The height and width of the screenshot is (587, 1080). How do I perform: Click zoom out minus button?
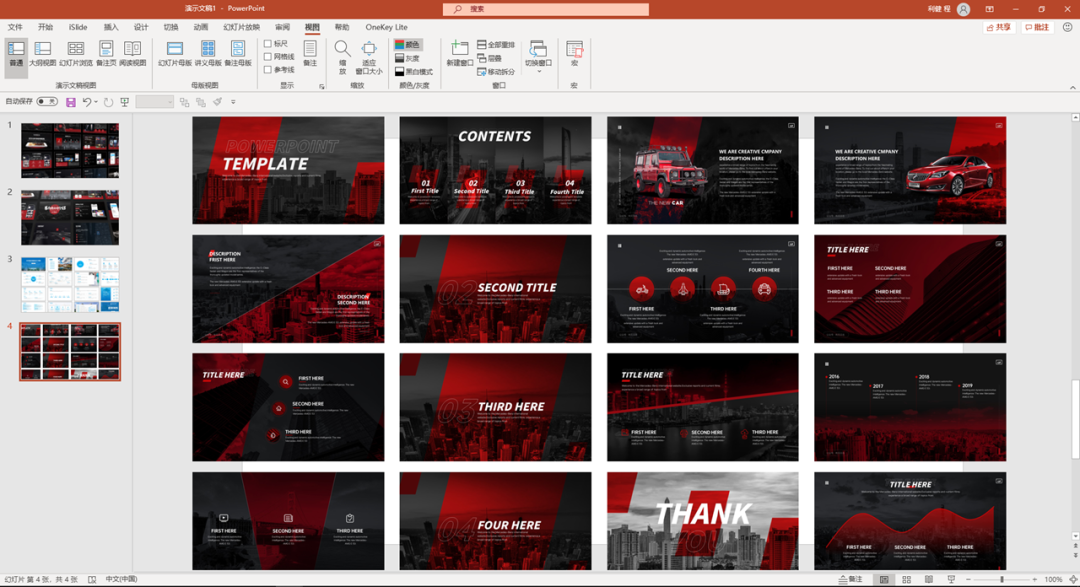click(x=968, y=579)
